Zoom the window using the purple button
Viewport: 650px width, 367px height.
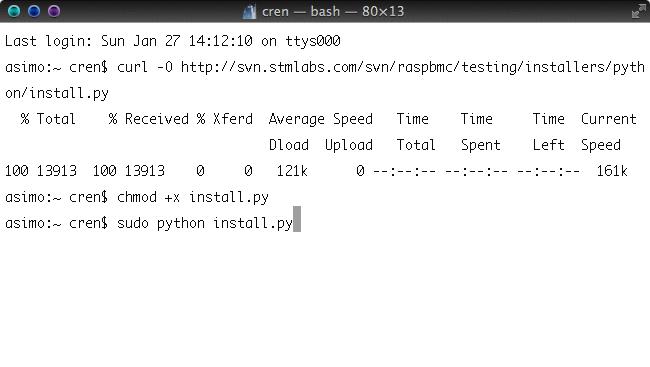[54, 11]
